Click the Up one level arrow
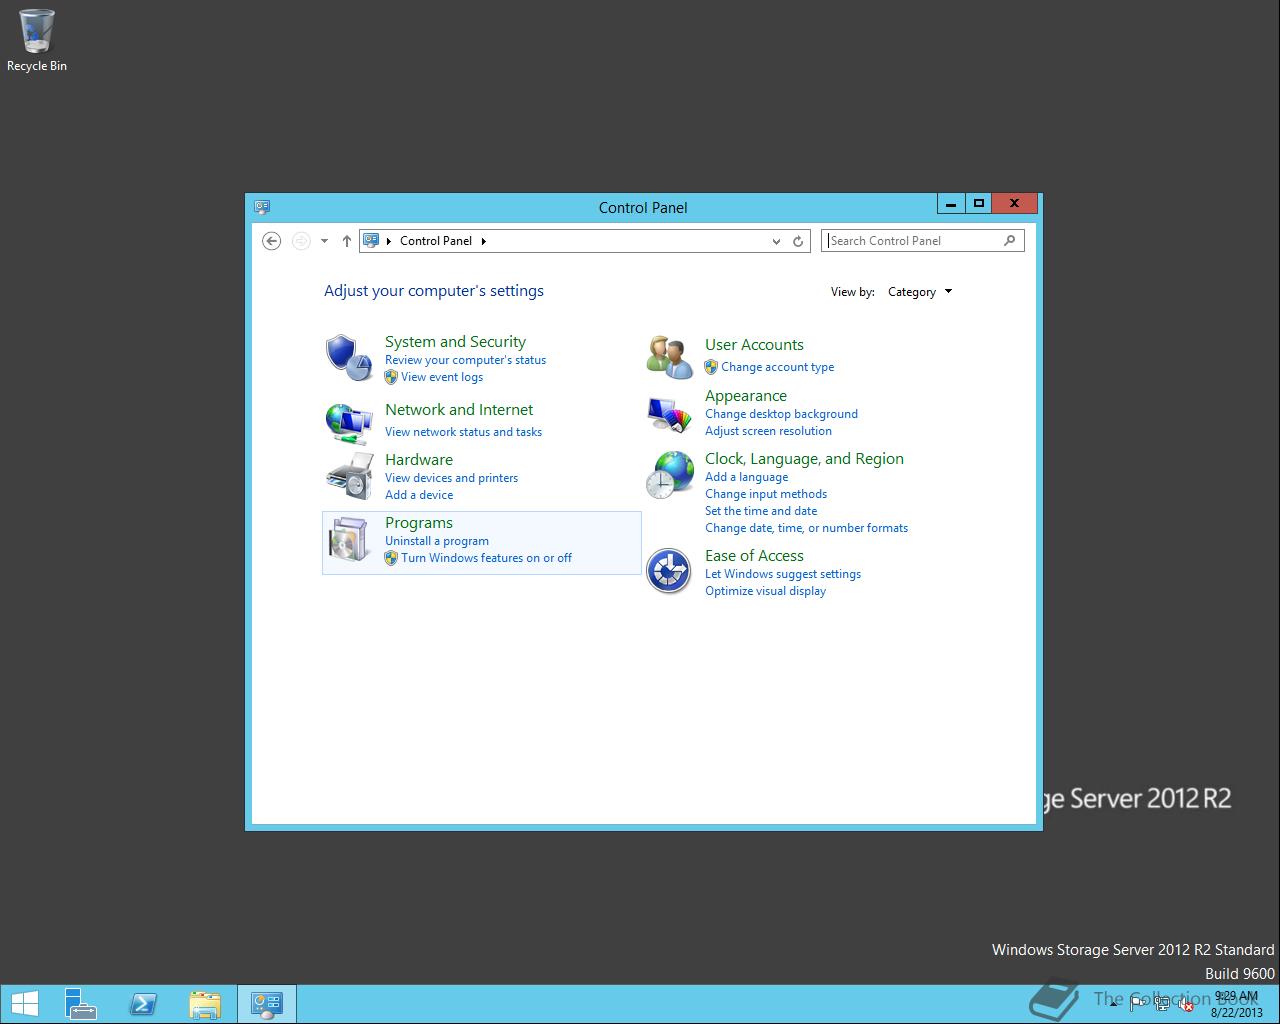1280x1024 pixels. click(x=347, y=241)
